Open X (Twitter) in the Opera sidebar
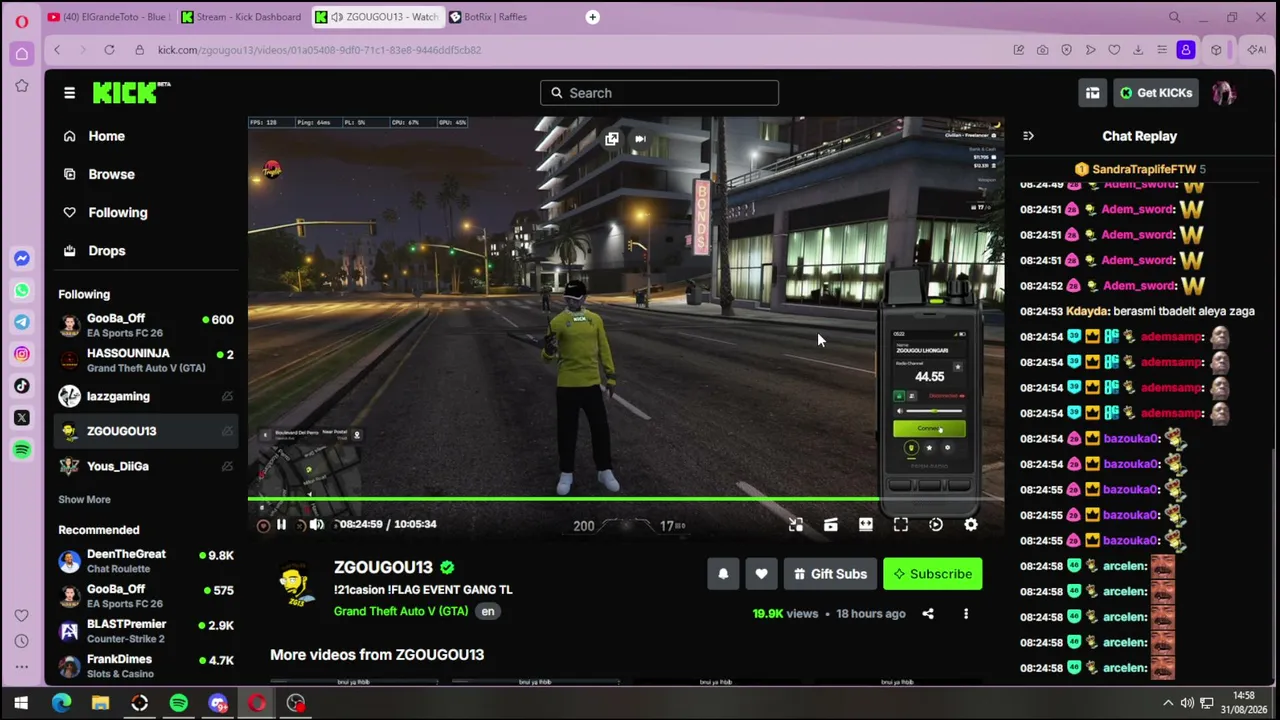Image resolution: width=1280 pixels, height=720 pixels. coord(21,418)
